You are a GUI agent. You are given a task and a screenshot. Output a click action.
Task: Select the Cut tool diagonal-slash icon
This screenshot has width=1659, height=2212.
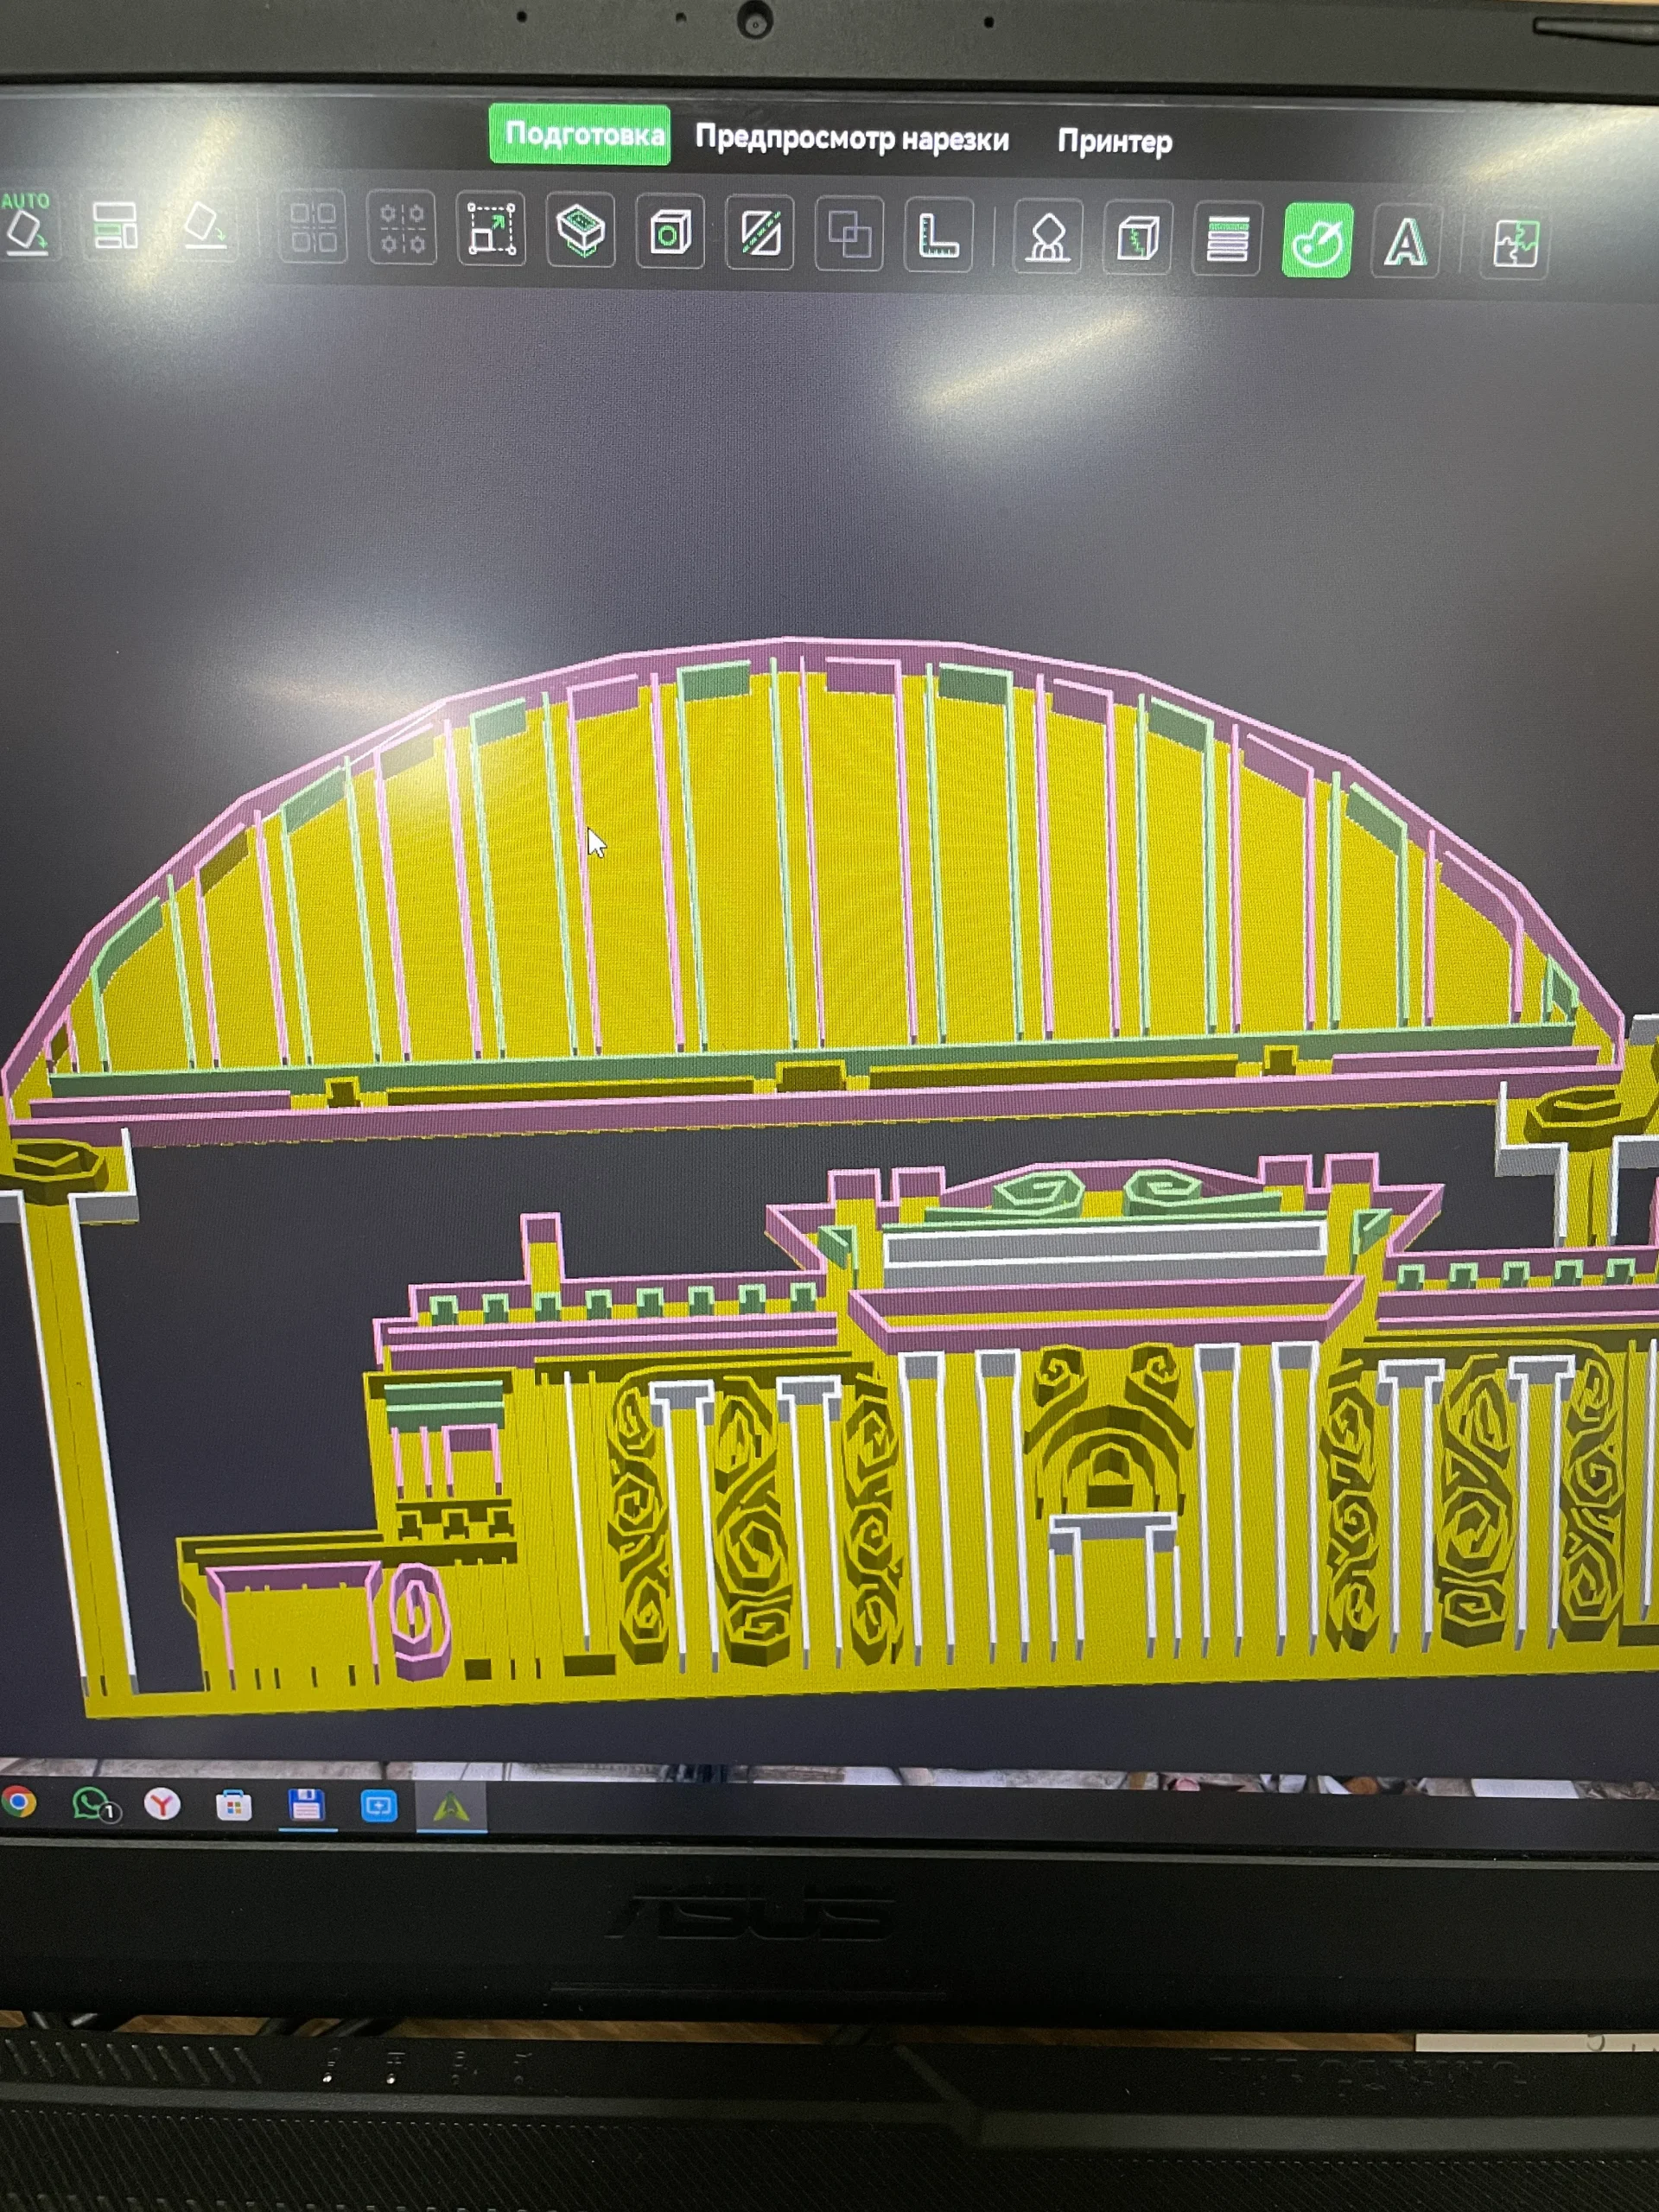point(760,234)
